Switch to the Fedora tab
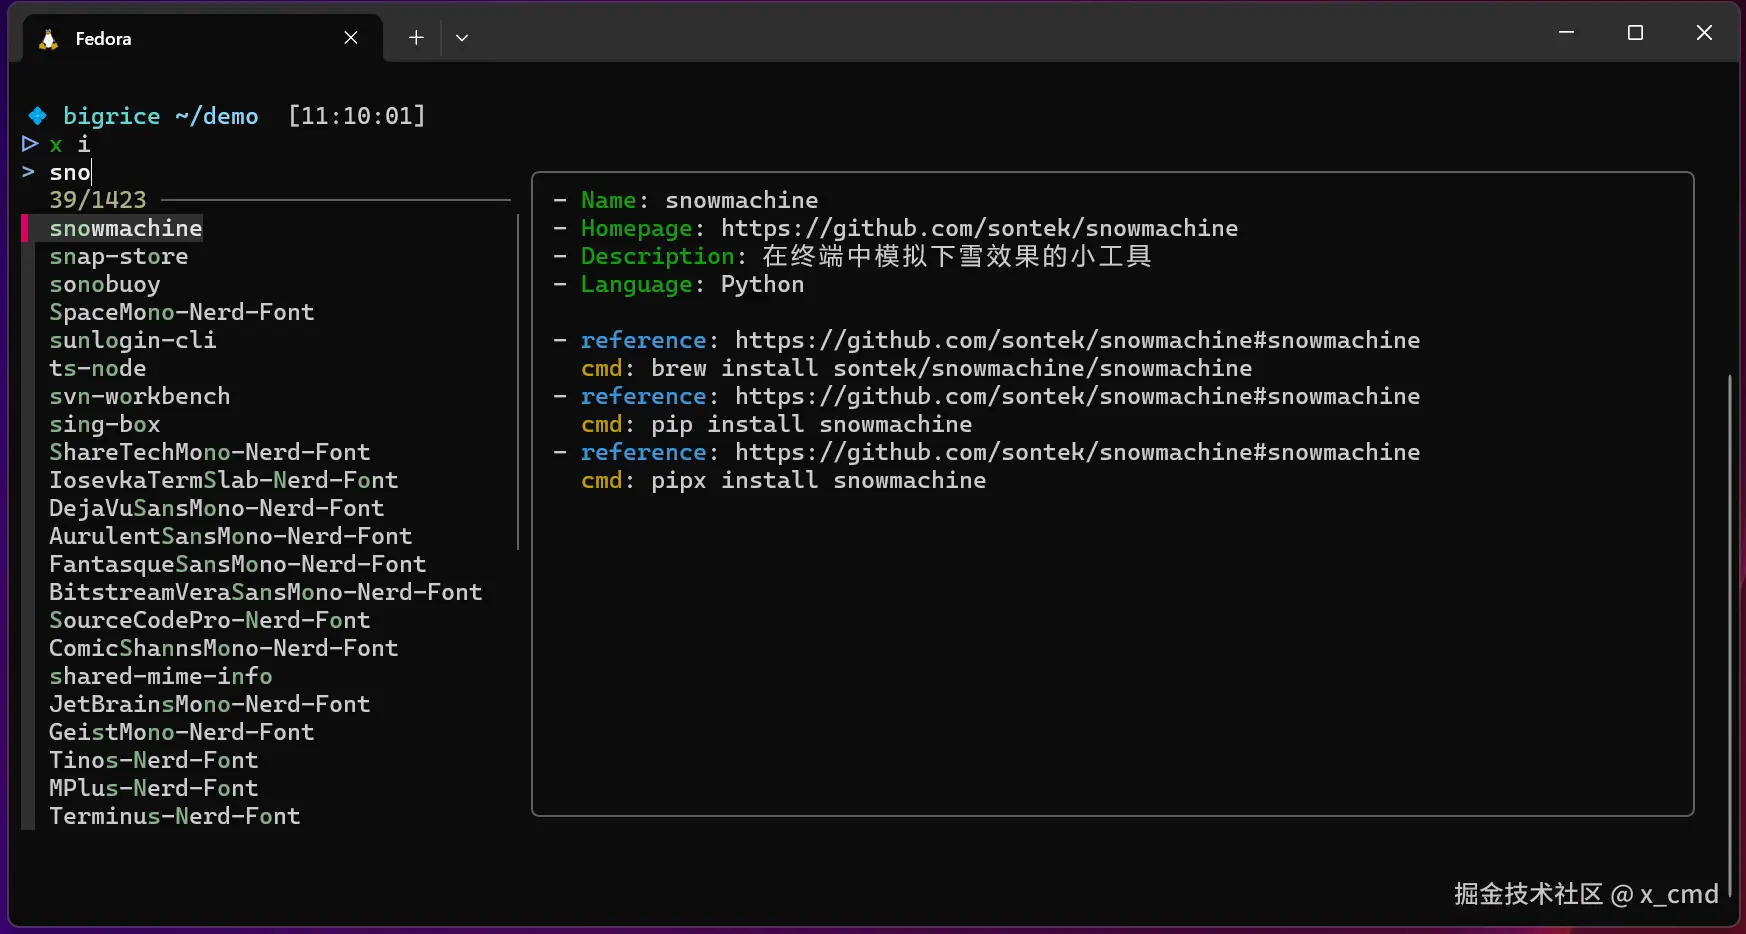 click(180, 39)
